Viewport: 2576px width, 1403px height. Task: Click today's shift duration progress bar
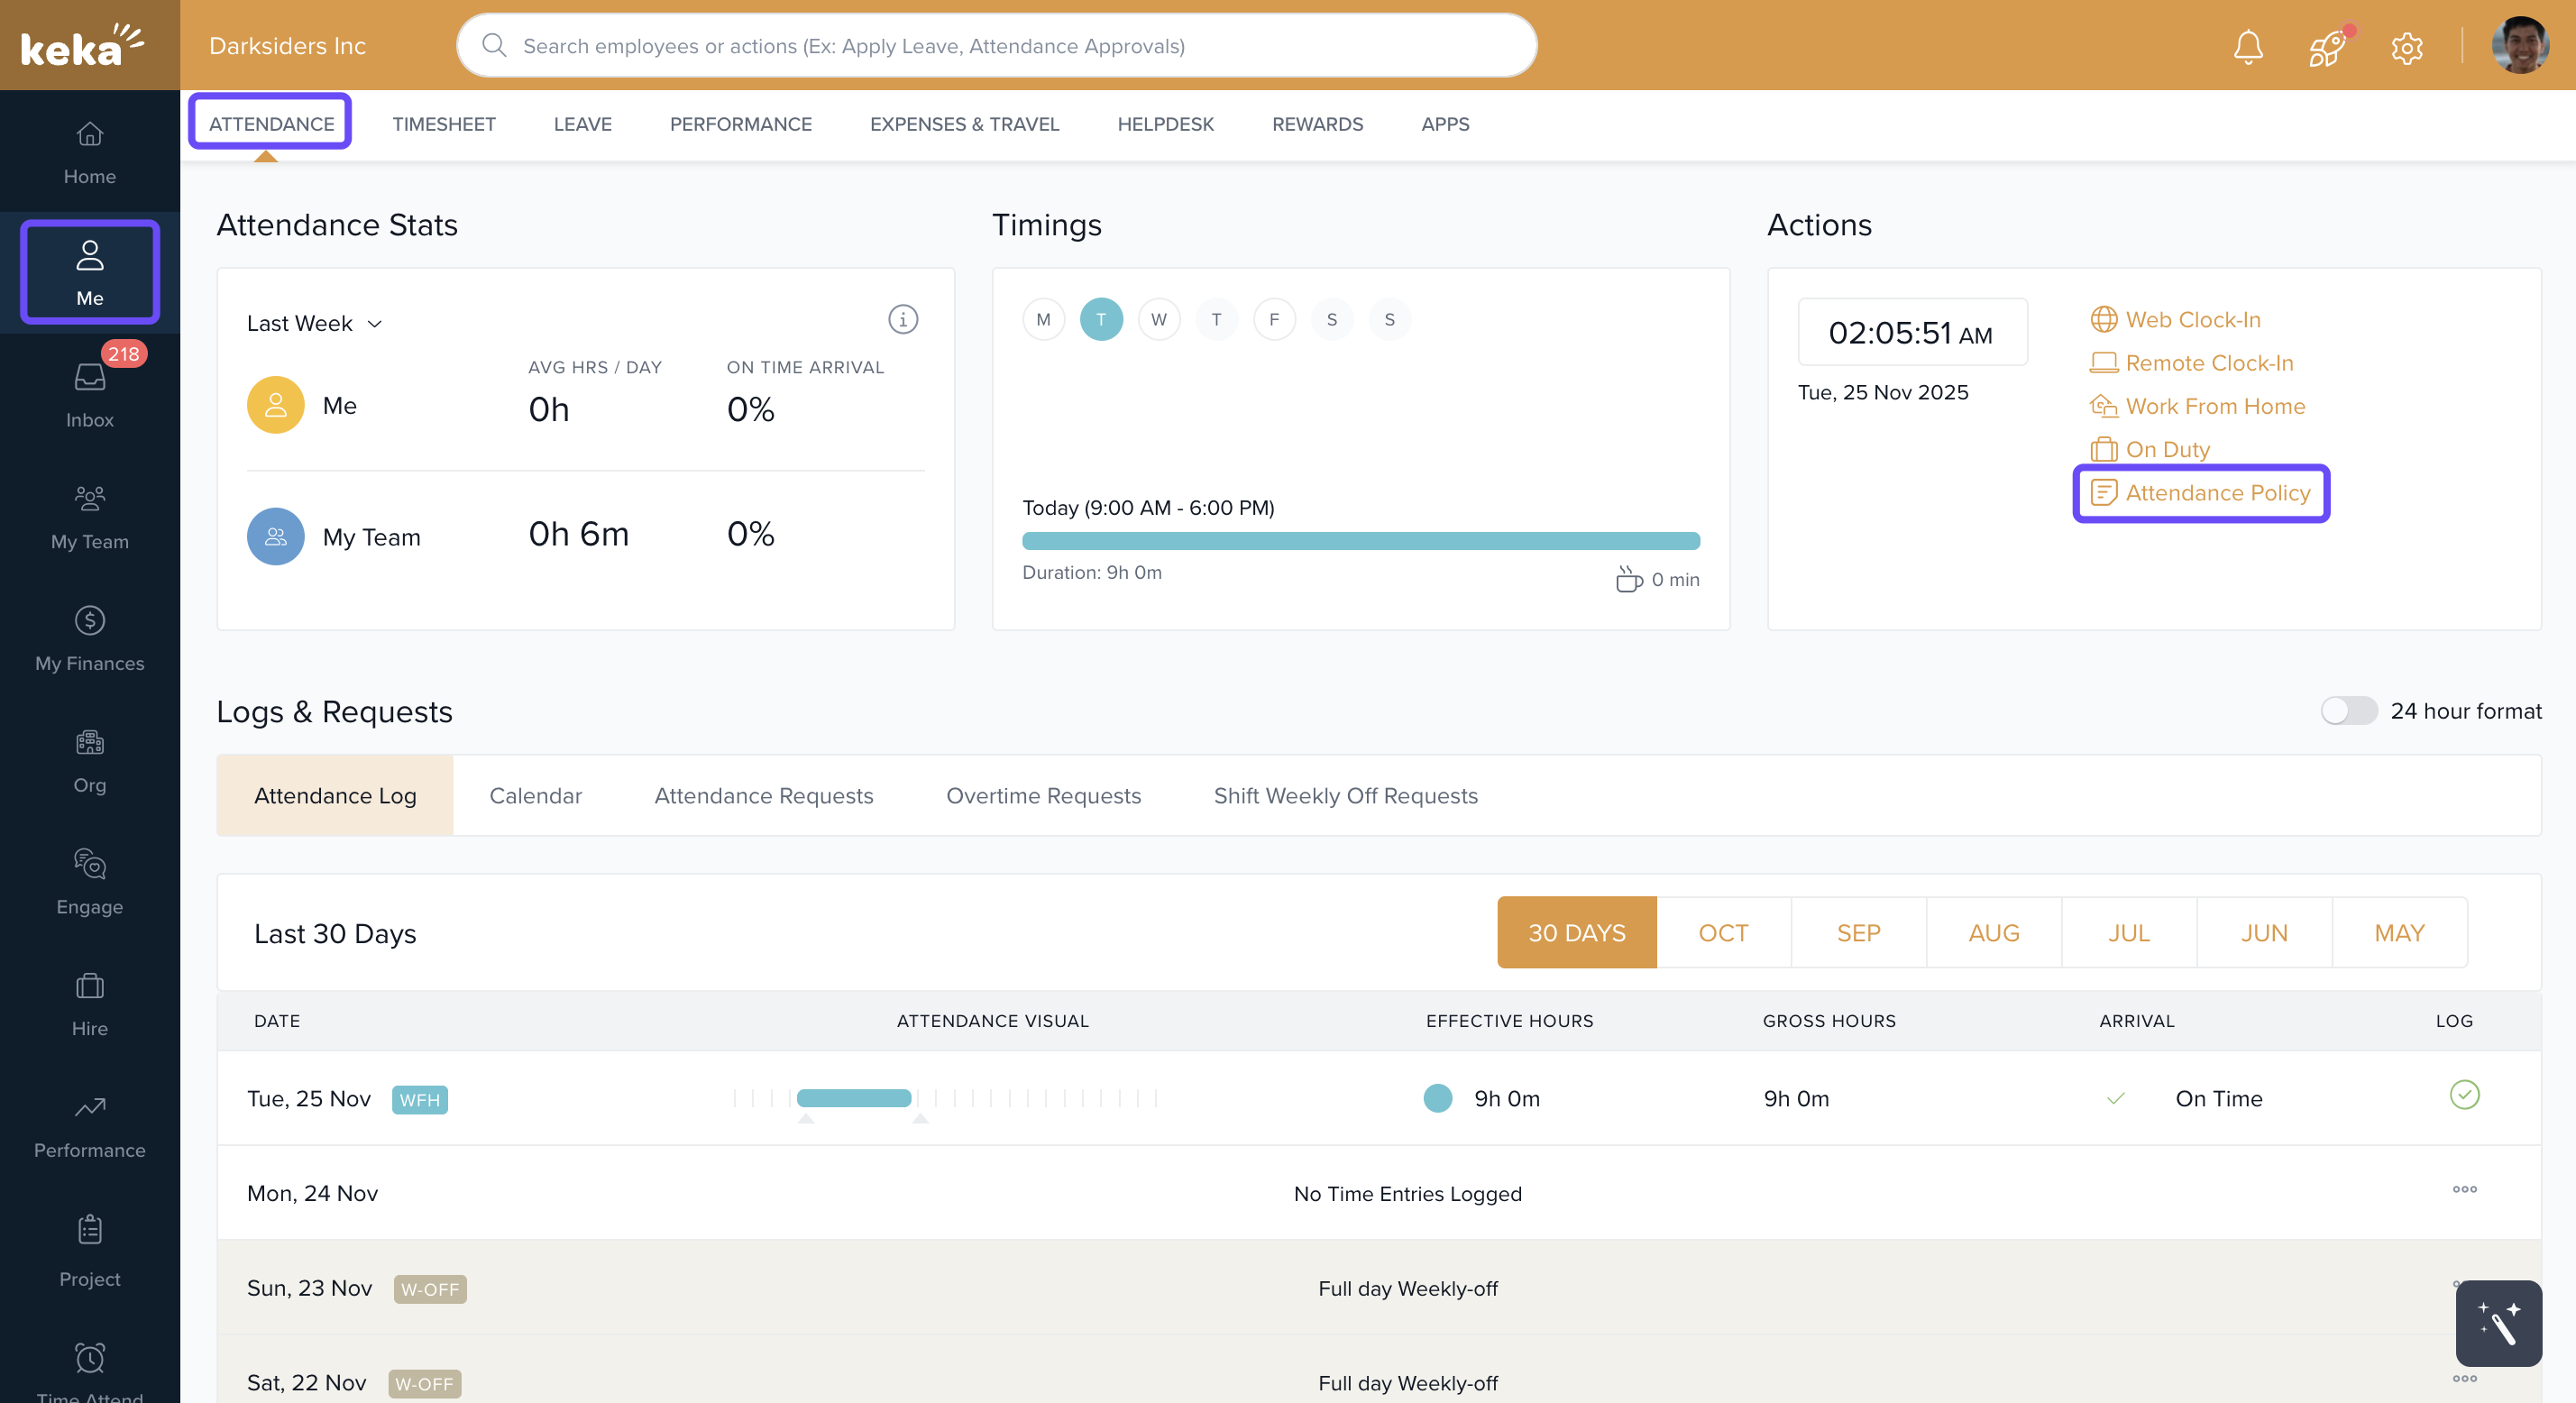[x=1360, y=541]
